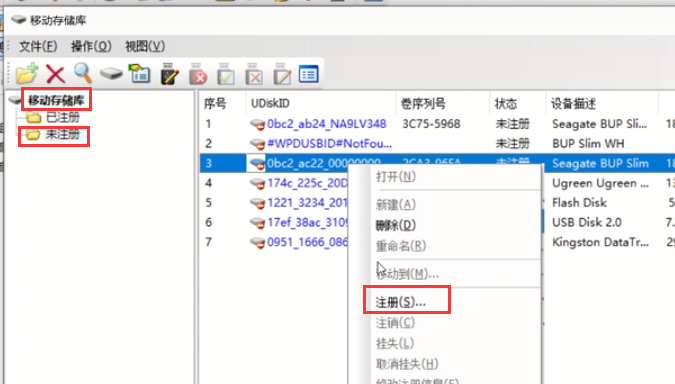The image size is (675, 384).
Task: Click the description BUP Slim WH
Action: 588,143
